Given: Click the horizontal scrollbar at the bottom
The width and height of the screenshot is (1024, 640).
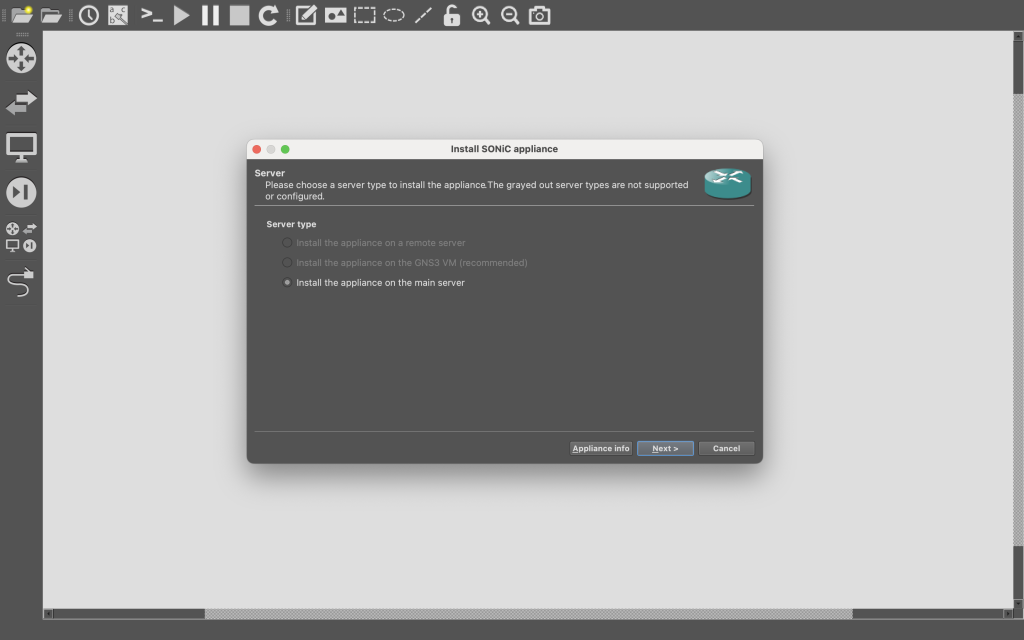Looking at the screenshot, I should [528, 613].
